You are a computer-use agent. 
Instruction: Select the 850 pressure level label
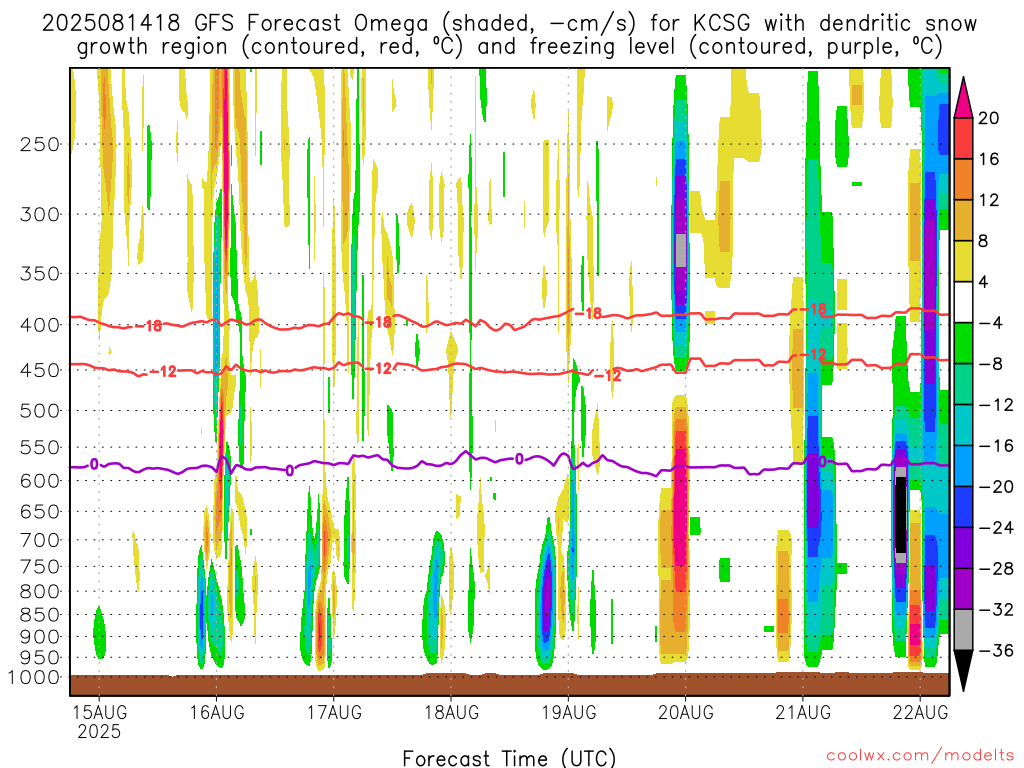coord(40,615)
